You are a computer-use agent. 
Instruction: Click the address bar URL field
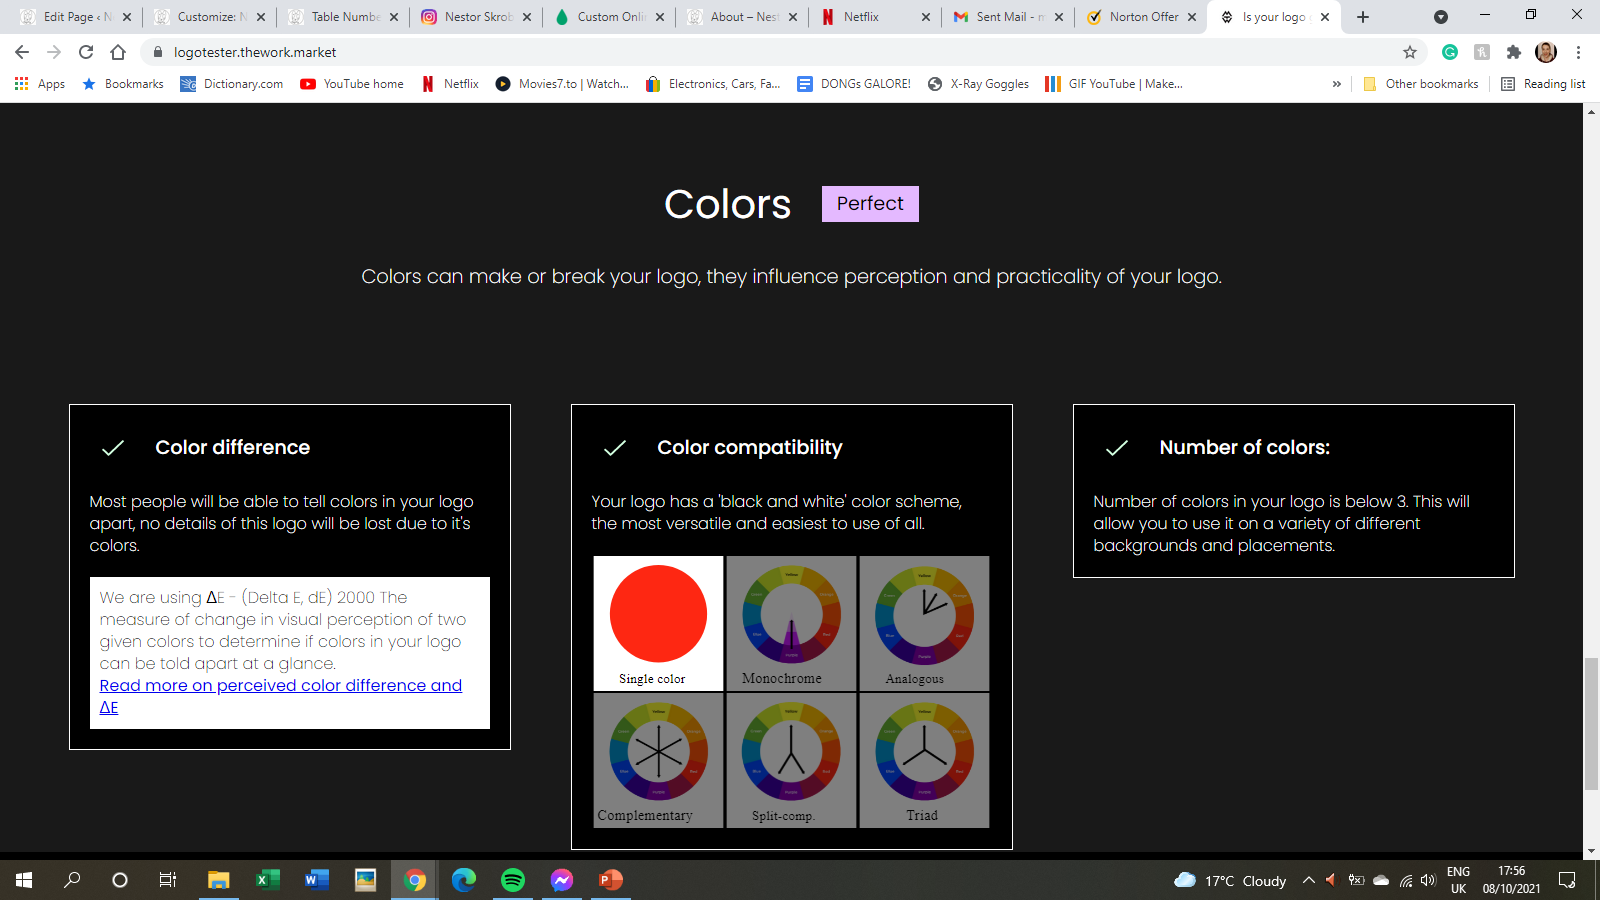point(700,52)
